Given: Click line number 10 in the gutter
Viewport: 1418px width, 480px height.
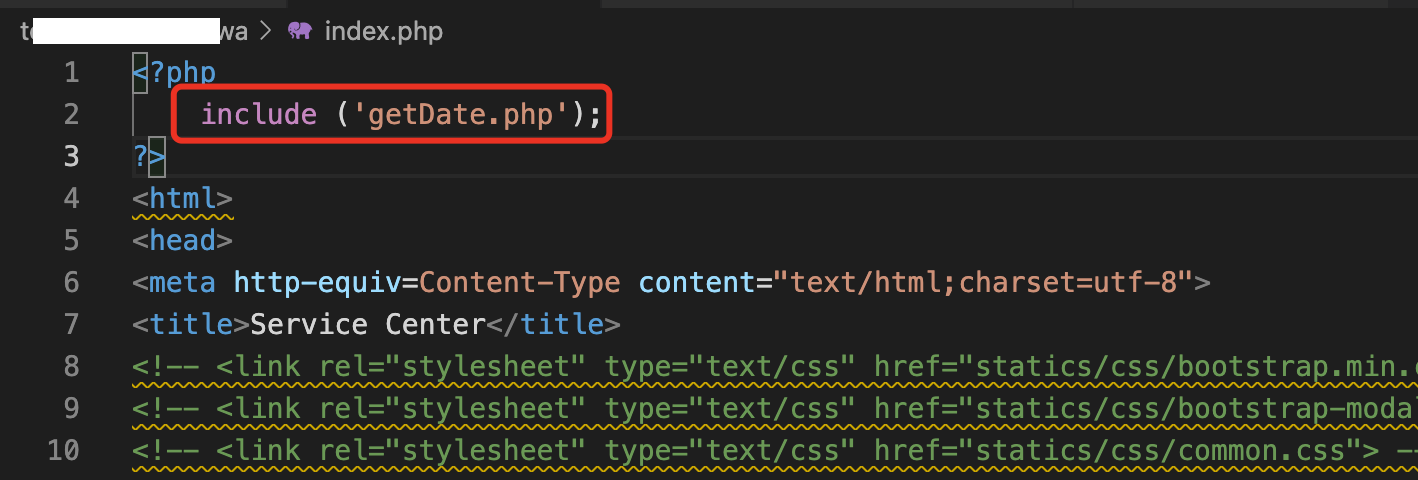Looking at the screenshot, I should click(x=63, y=450).
